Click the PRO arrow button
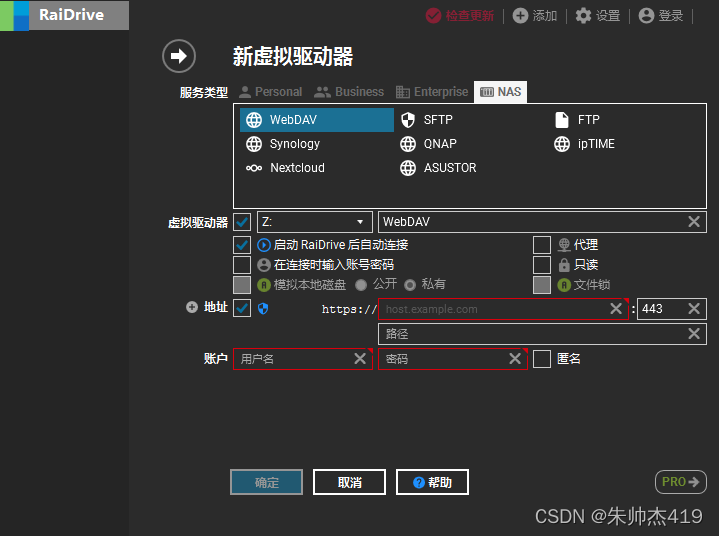Viewport: 719px width, 536px height. pyautogui.click(x=680, y=482)
